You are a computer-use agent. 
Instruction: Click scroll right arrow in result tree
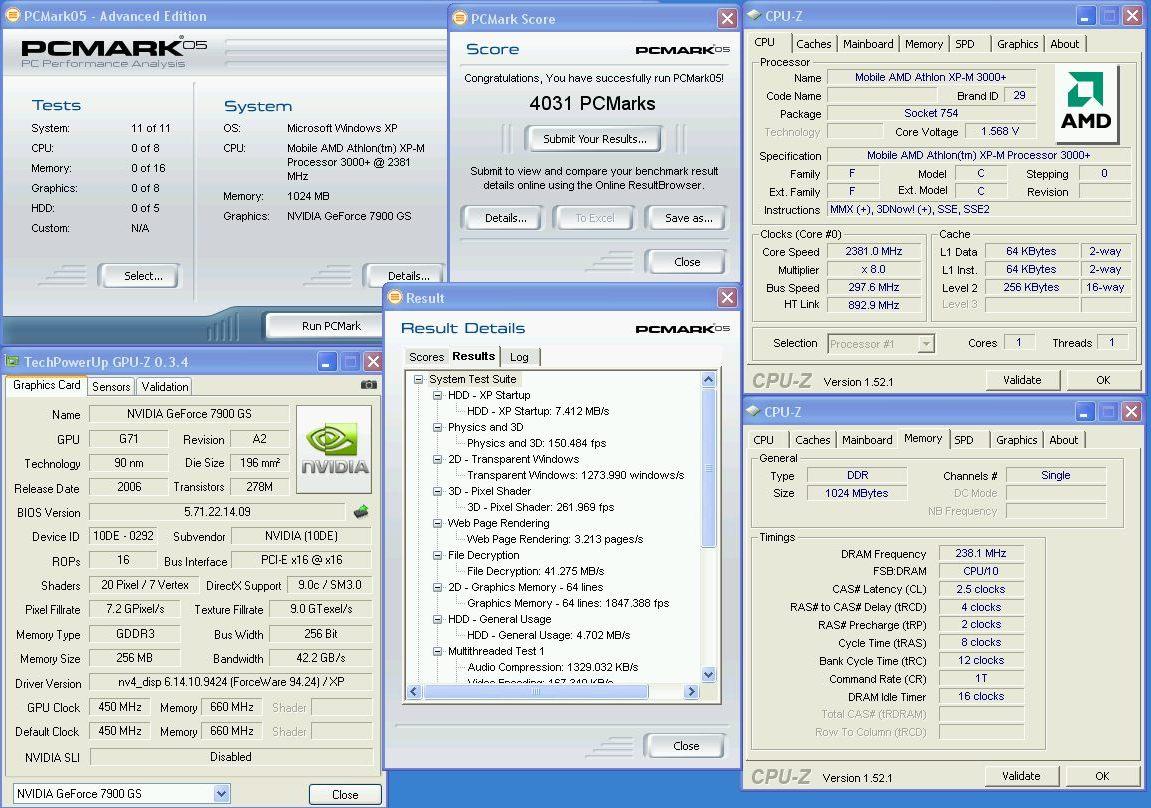coord(691,691)
